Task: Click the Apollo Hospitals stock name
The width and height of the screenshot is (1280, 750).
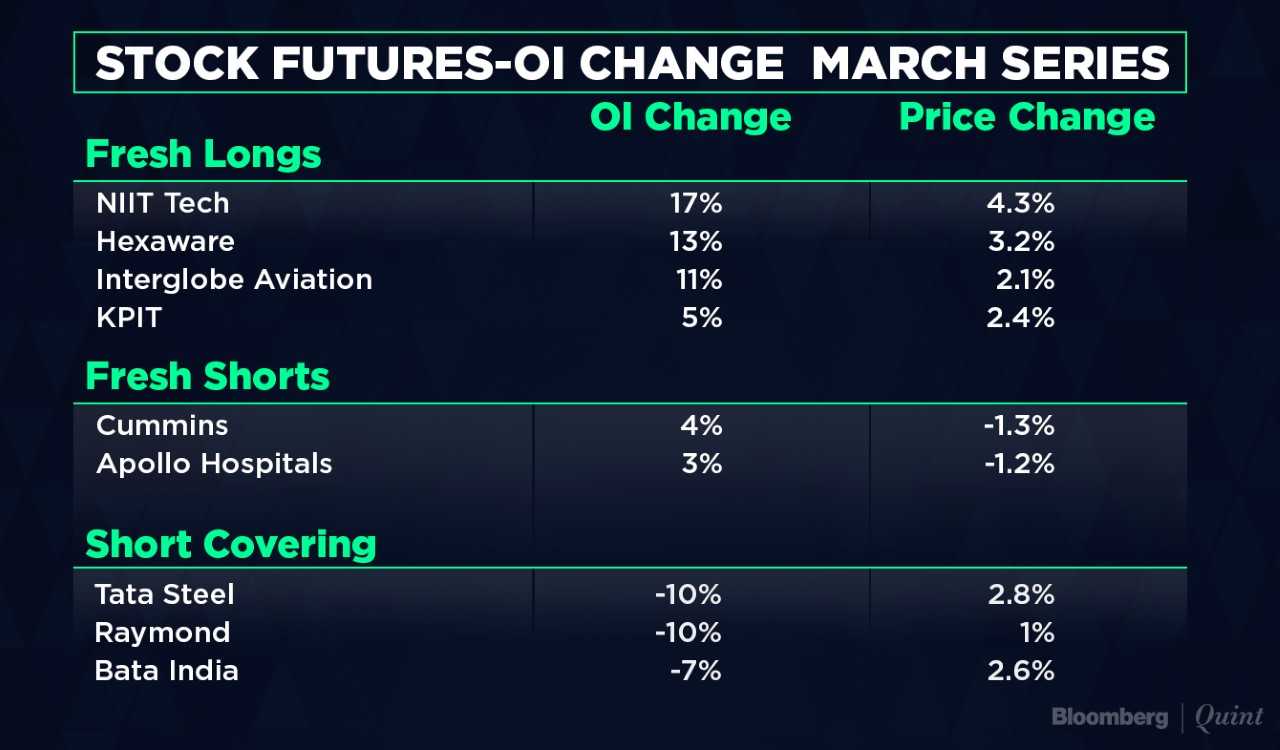Action: tap(214, 464)
